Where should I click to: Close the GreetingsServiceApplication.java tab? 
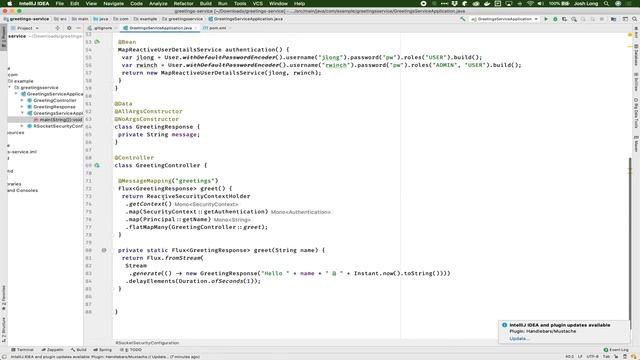click(x=196, y=28)
